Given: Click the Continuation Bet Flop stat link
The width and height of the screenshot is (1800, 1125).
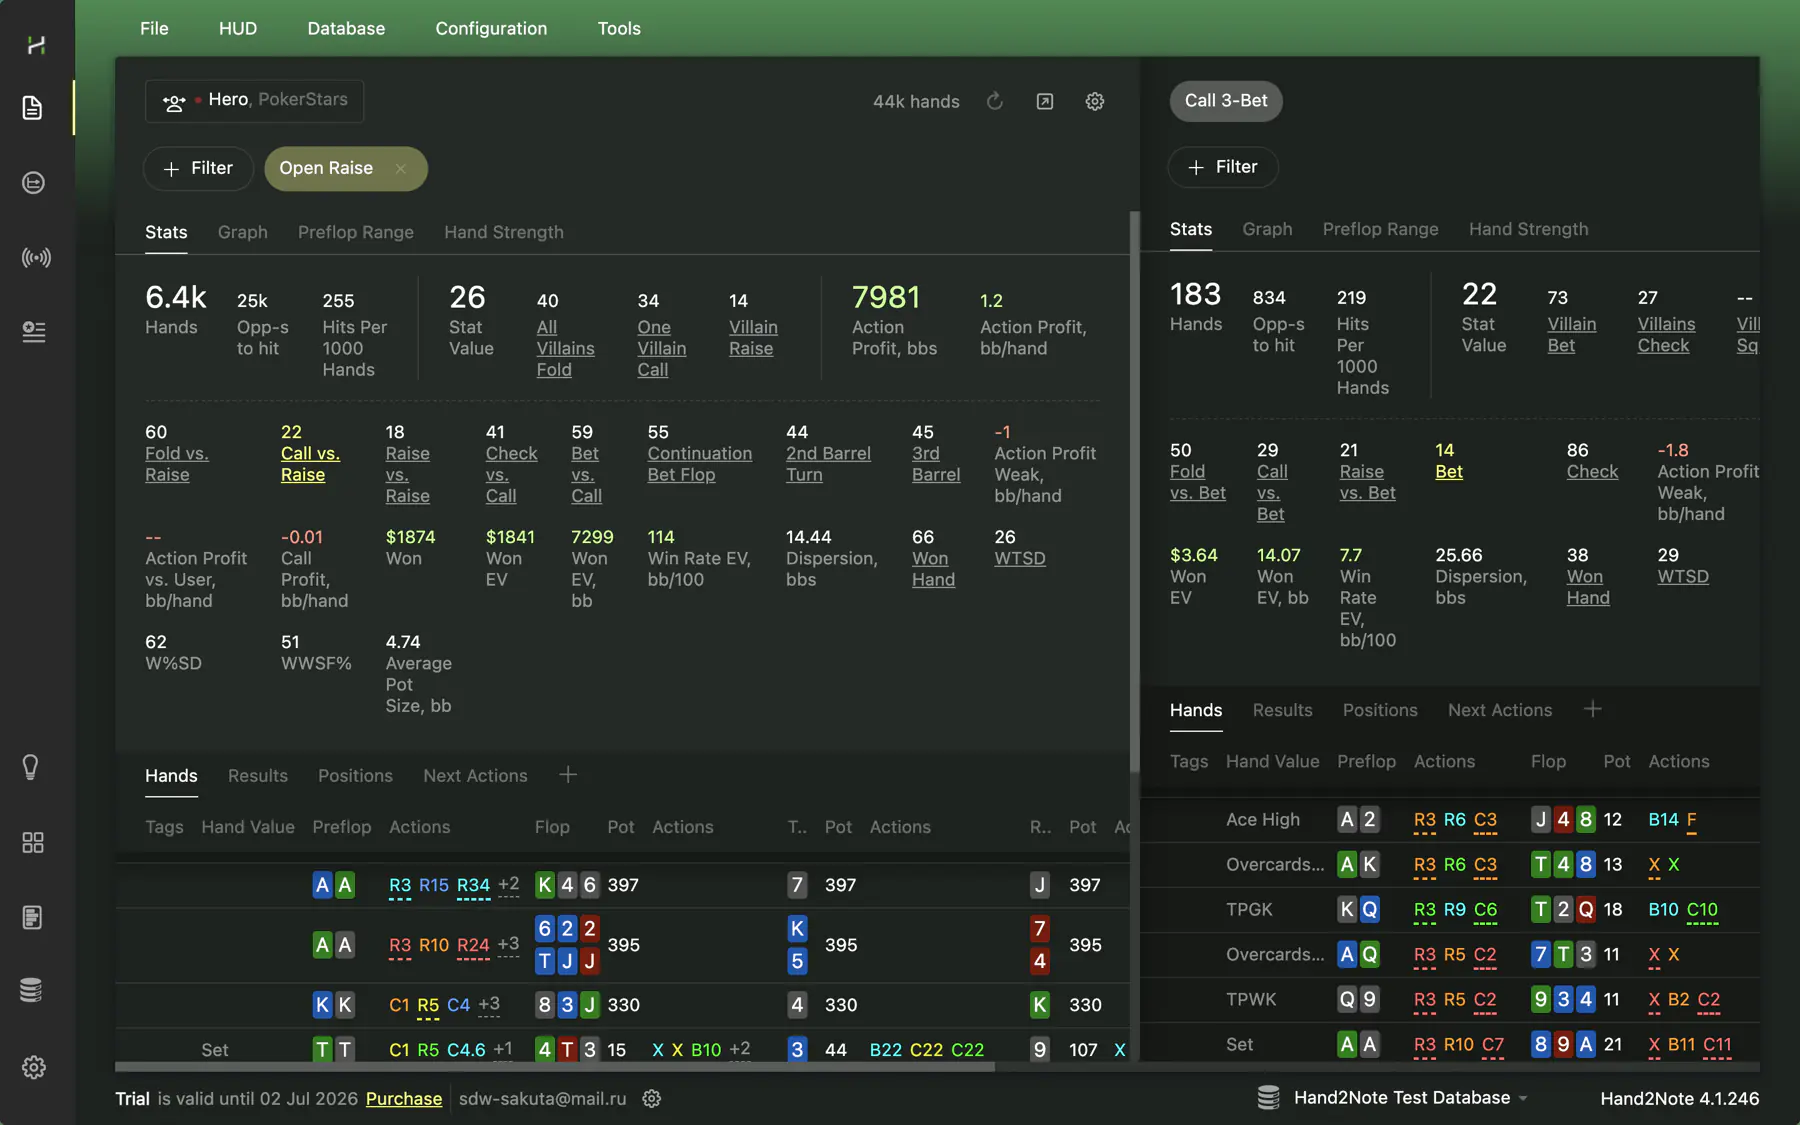Looking at the screenshot, I should point(699,464).
